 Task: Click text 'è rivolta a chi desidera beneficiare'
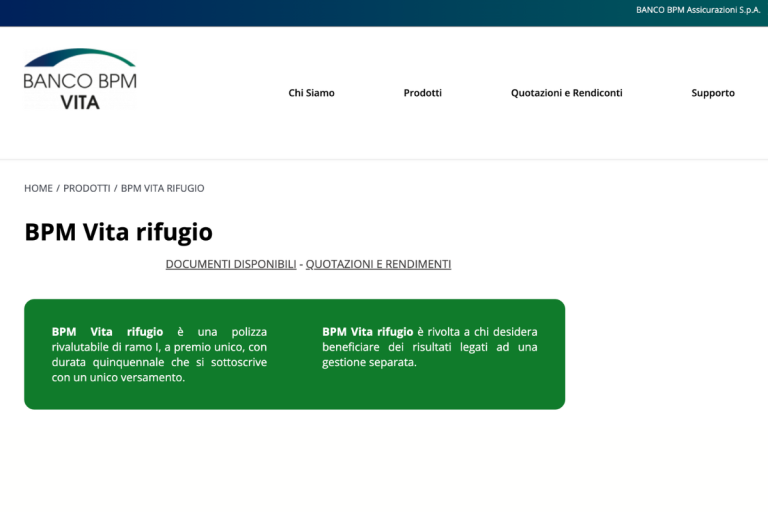point(430,339)
